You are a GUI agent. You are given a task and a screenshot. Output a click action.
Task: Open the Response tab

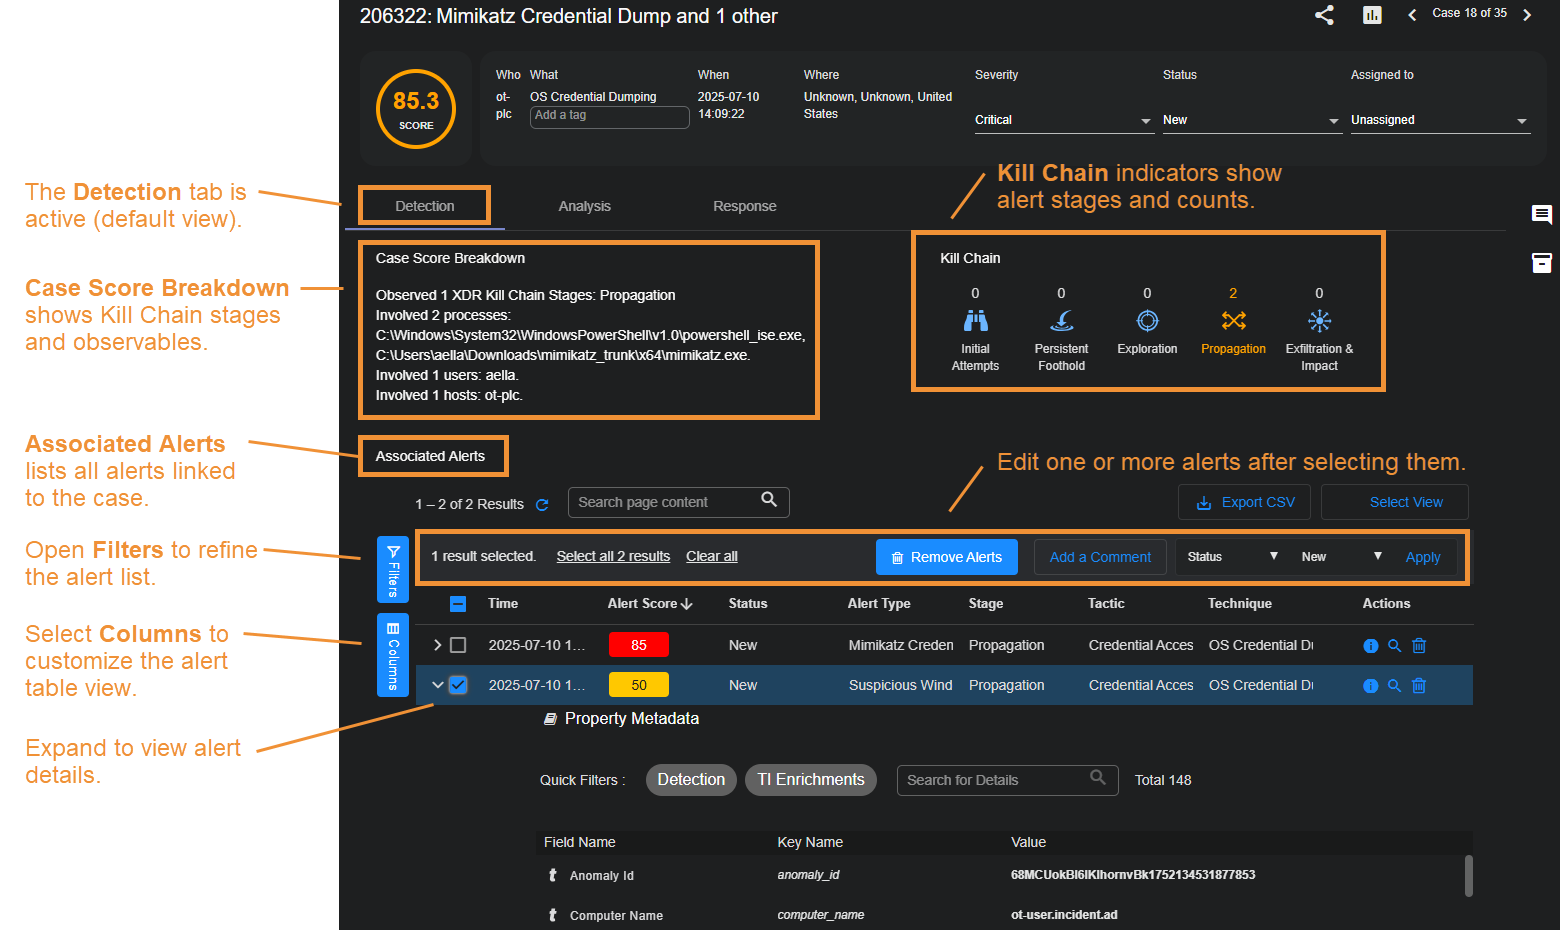[x=744, y=206]
